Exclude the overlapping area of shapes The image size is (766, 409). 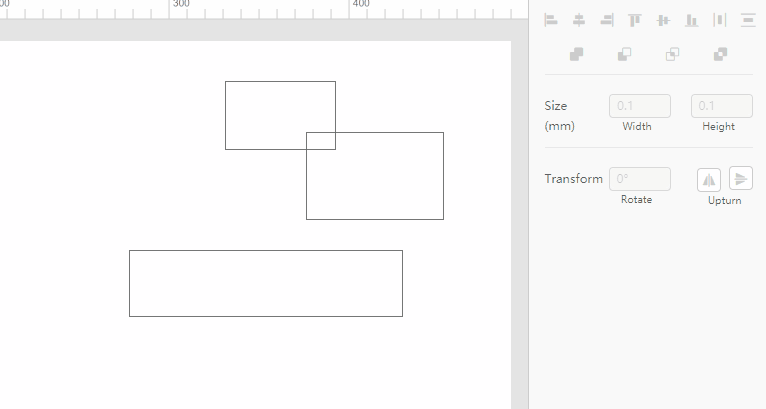pyautogui.click(x=720, y=54)
